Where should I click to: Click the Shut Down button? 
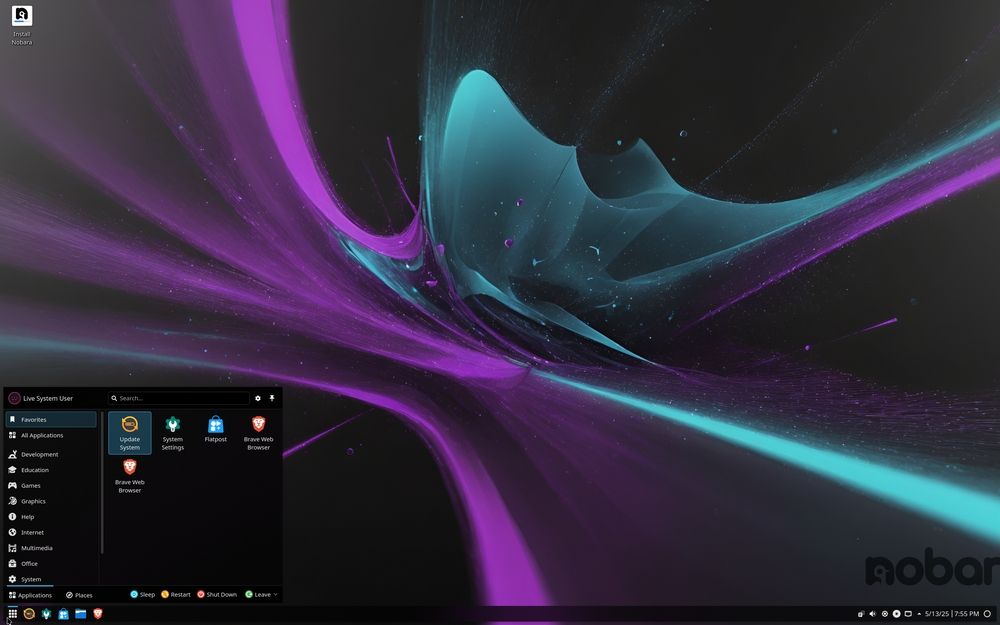pos(218,594)
